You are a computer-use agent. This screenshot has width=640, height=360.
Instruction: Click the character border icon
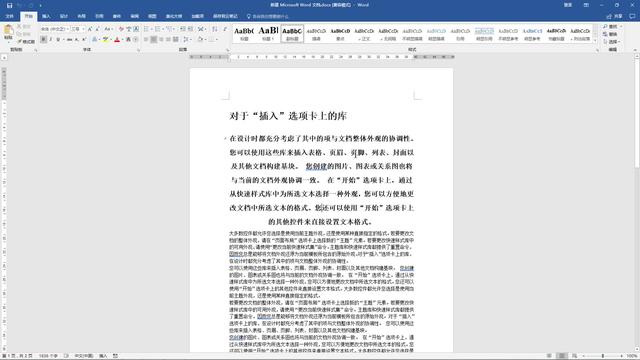point(136,29)
